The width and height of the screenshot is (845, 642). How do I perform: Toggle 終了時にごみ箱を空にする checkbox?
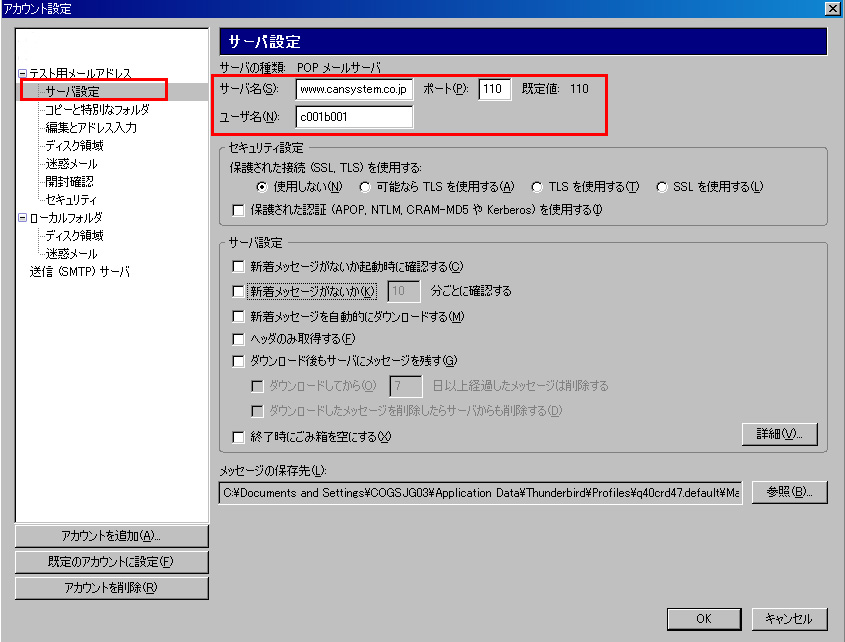(238, 437)
